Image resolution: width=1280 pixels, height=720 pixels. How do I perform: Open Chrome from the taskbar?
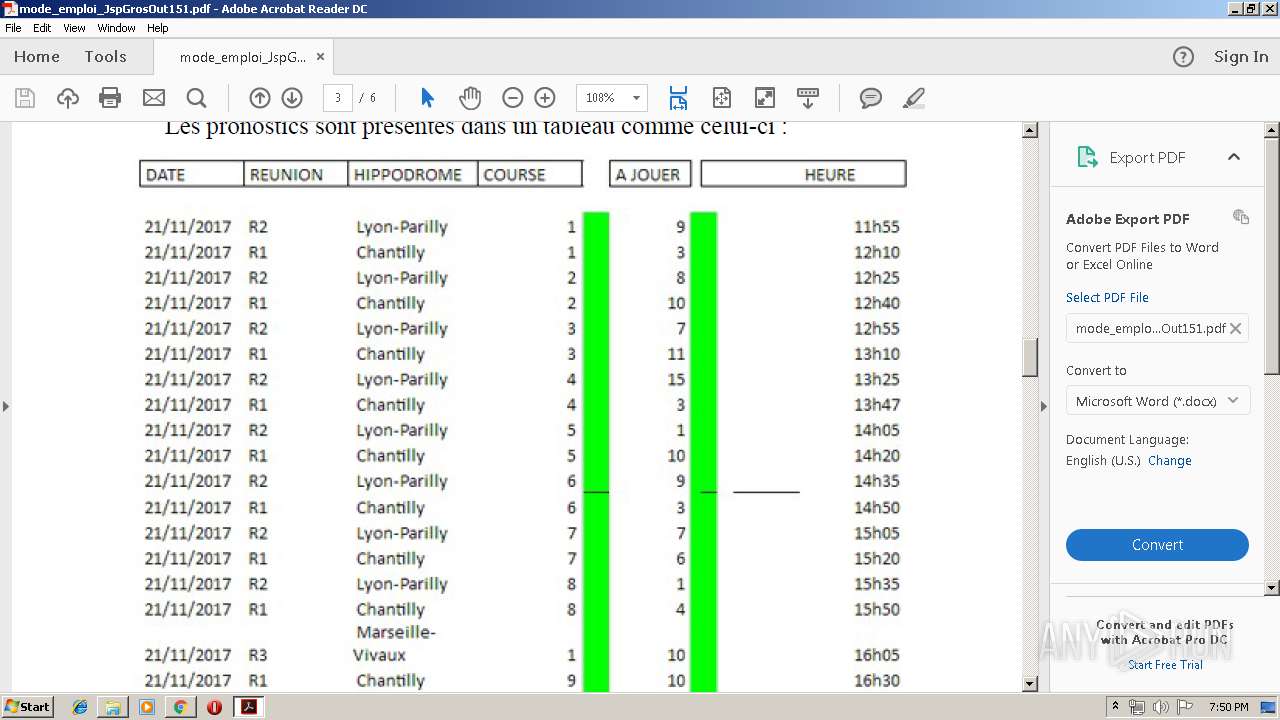point(180,707)
